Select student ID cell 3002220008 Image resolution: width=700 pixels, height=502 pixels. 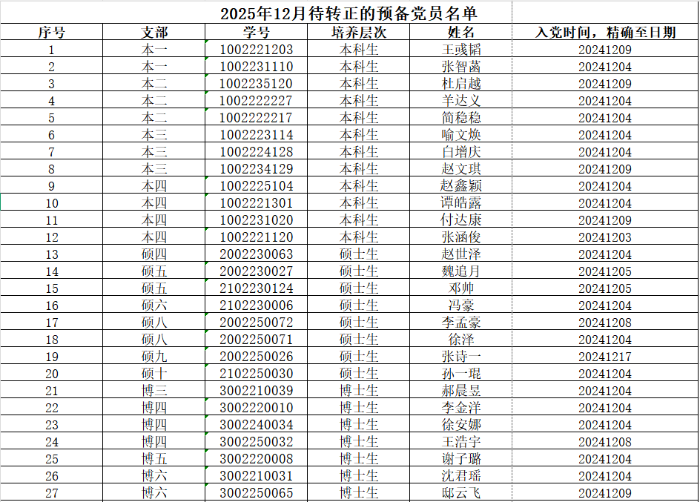click(x=256, y=459)
